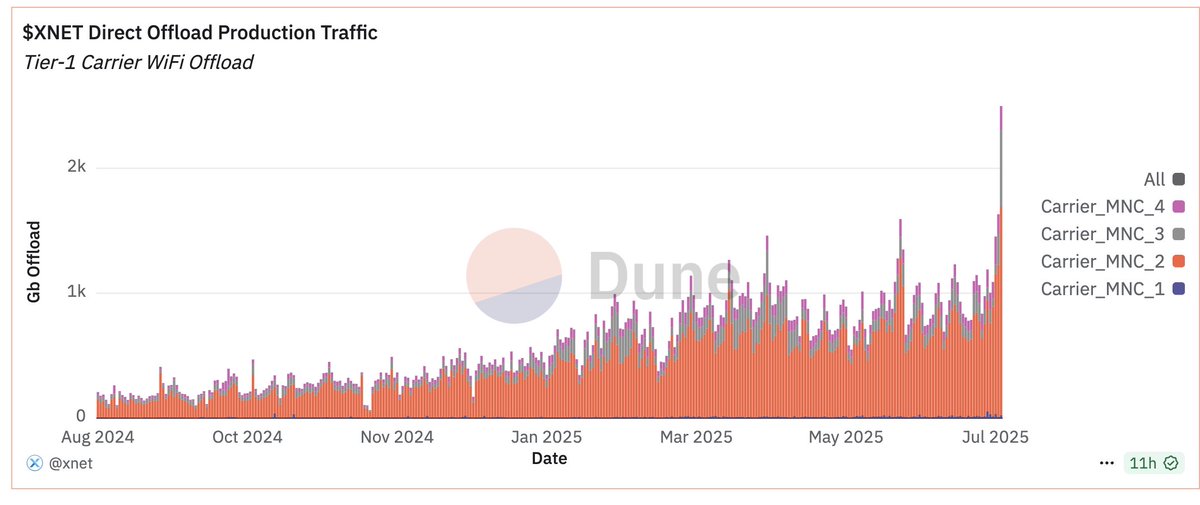Click the Jan 2025 axis label
The image size is (1200, 505).
546,437
